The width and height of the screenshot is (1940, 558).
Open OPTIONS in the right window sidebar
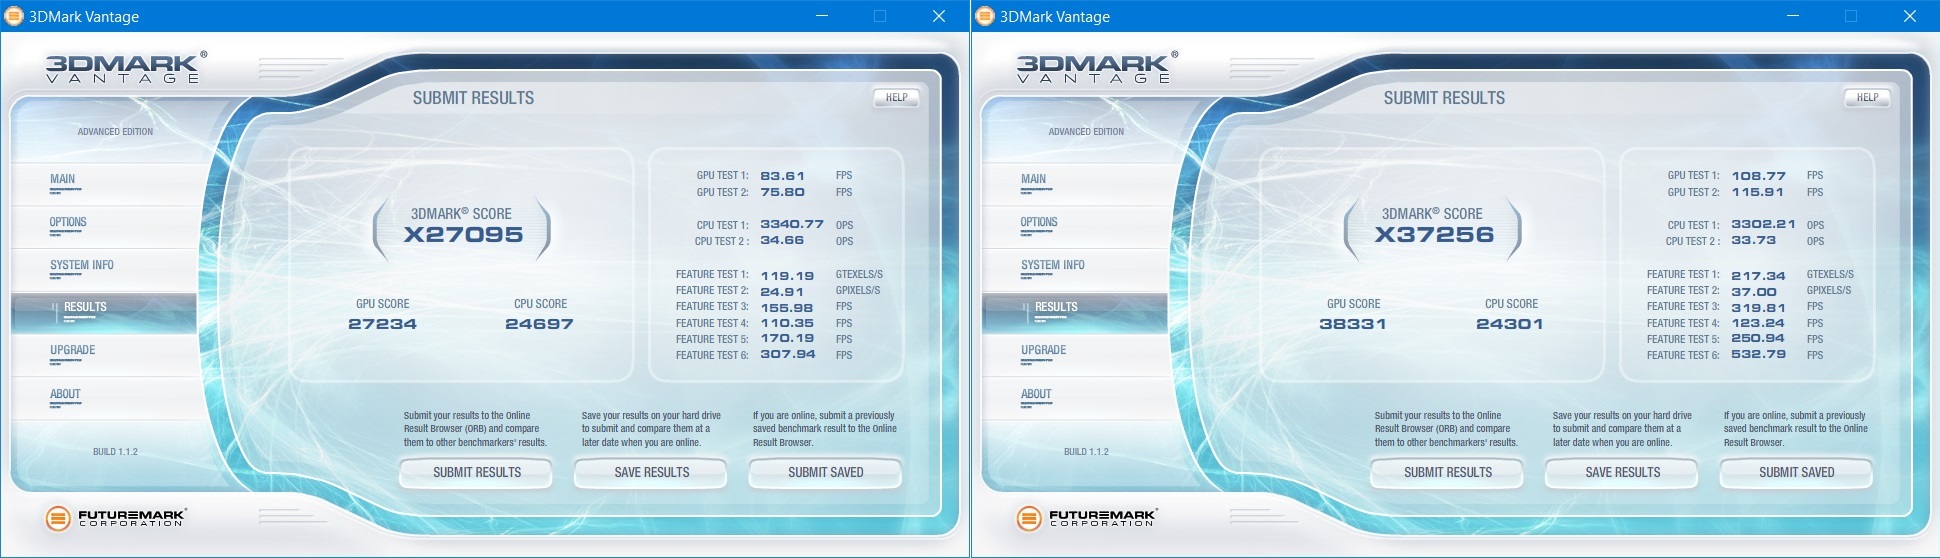pos(1039,222)
